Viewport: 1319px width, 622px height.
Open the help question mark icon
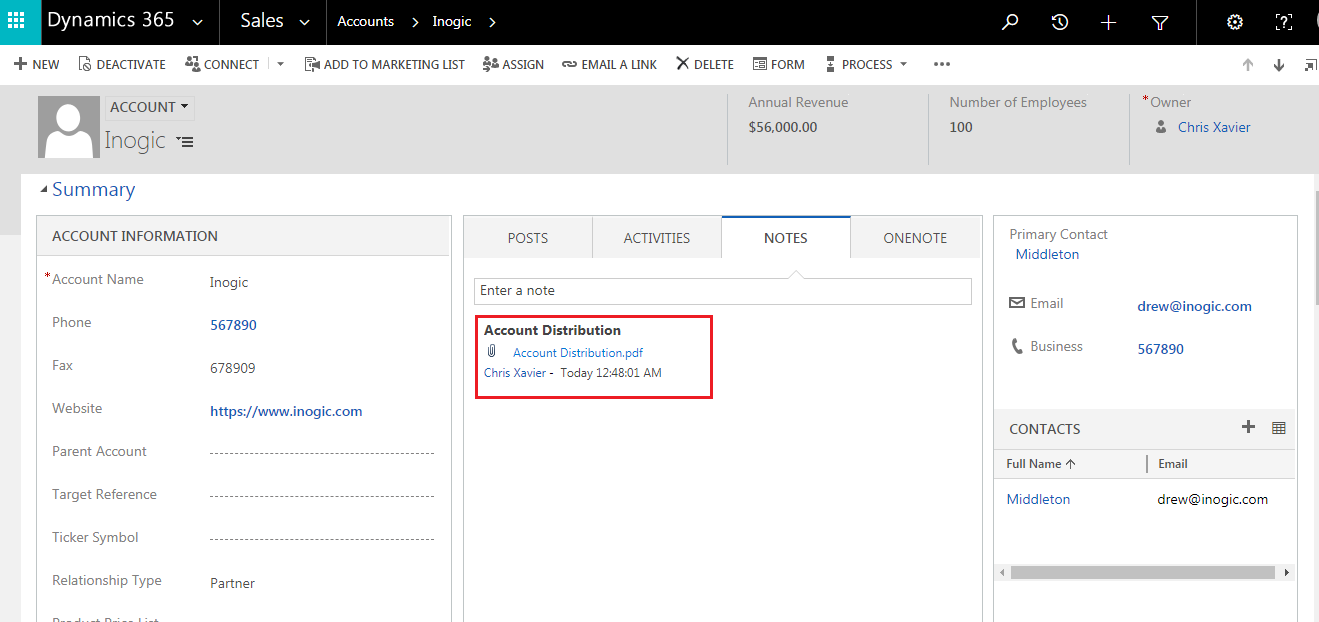(x=1284, y=22)
